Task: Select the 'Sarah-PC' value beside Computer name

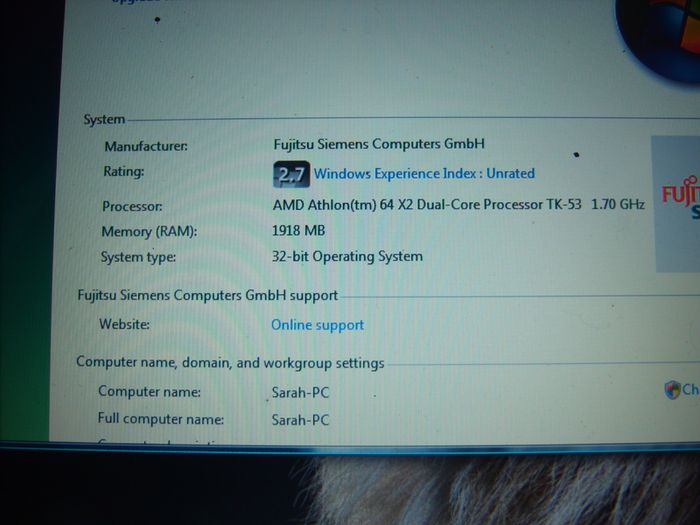Action: coord(300,392)
